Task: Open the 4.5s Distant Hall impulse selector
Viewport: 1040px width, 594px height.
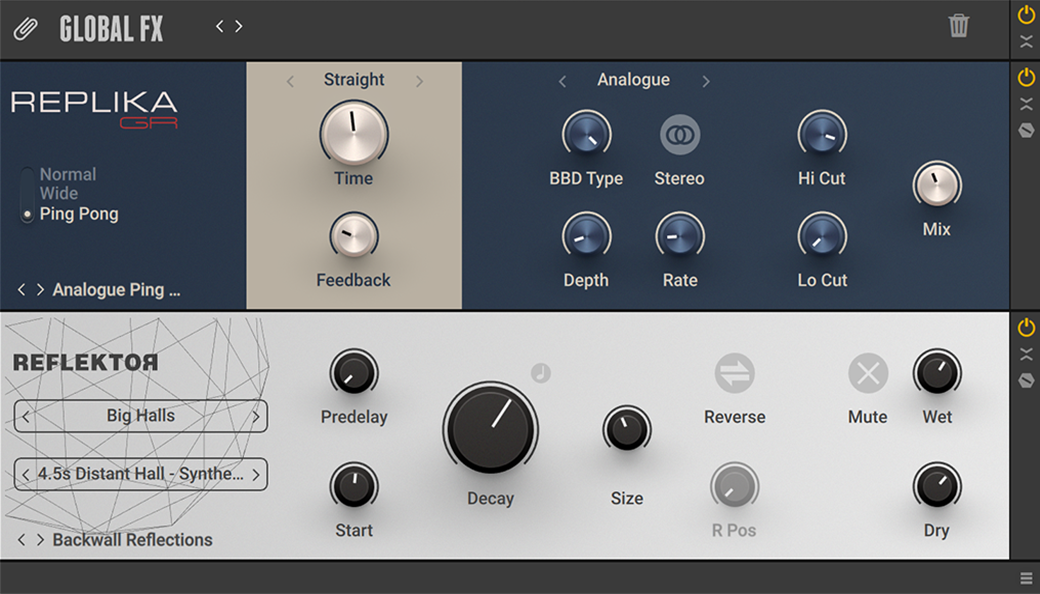Action: pyautogui.click(x=141, y=475)
